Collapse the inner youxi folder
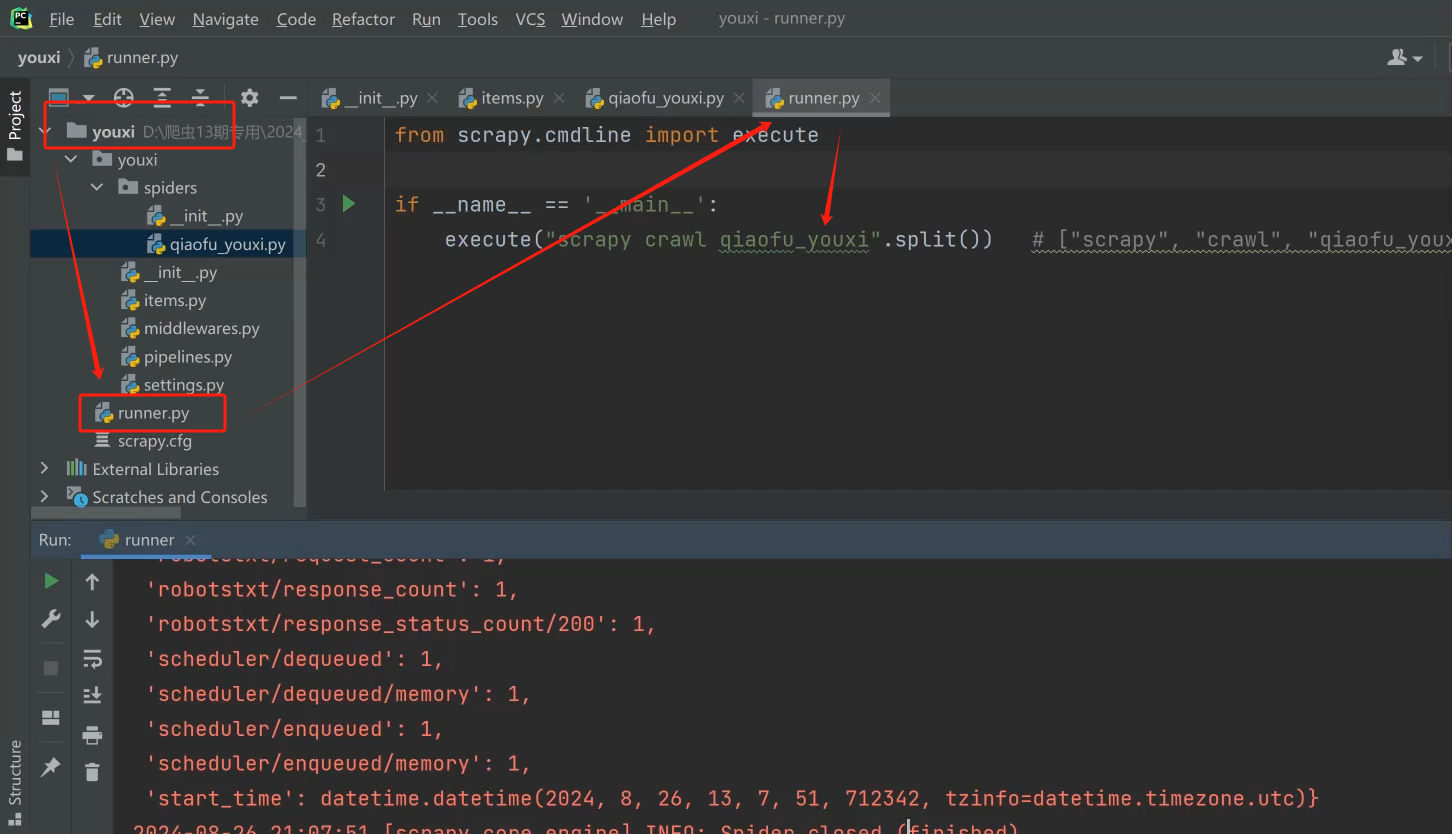The image size is (1452, 834). [x=71, y=159]
